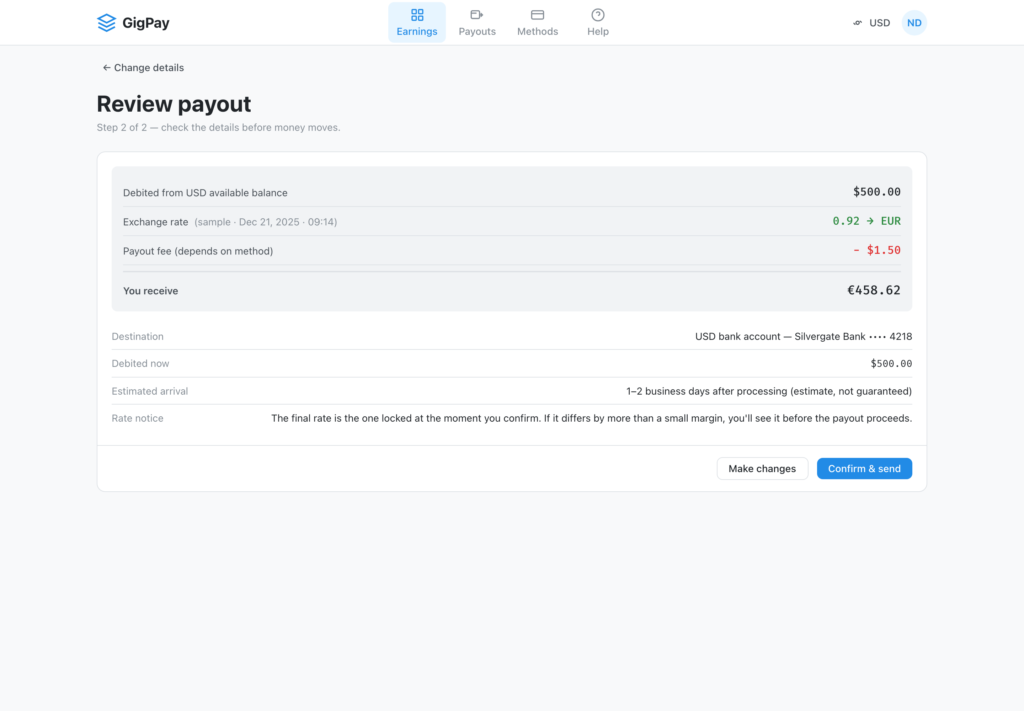This screenshot has width=1024, height=711.
Task: Select the Review payout heading
Action: [x=174, y=104]
